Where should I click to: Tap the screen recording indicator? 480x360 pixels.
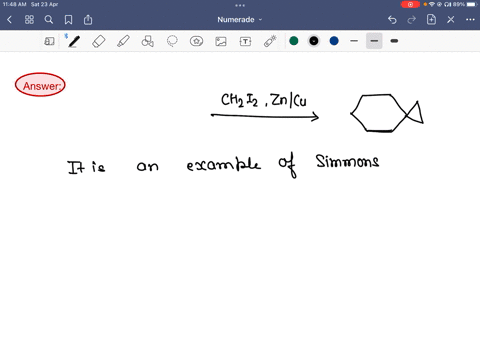410,4
